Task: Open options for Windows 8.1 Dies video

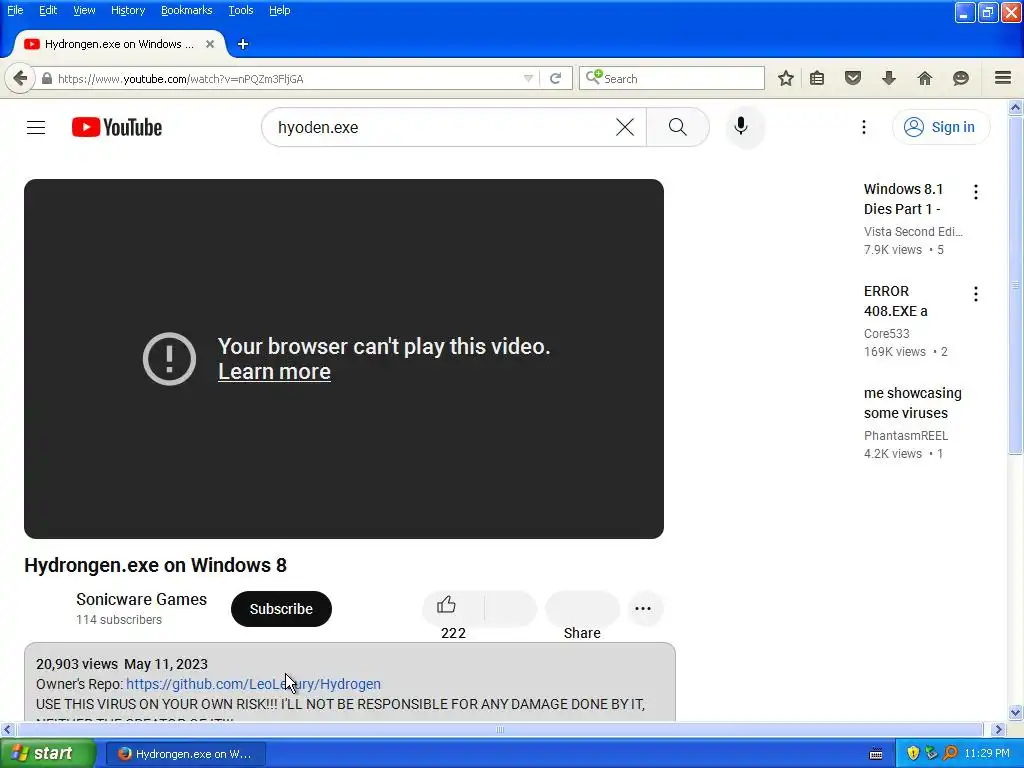Action: tap(976, 192)
